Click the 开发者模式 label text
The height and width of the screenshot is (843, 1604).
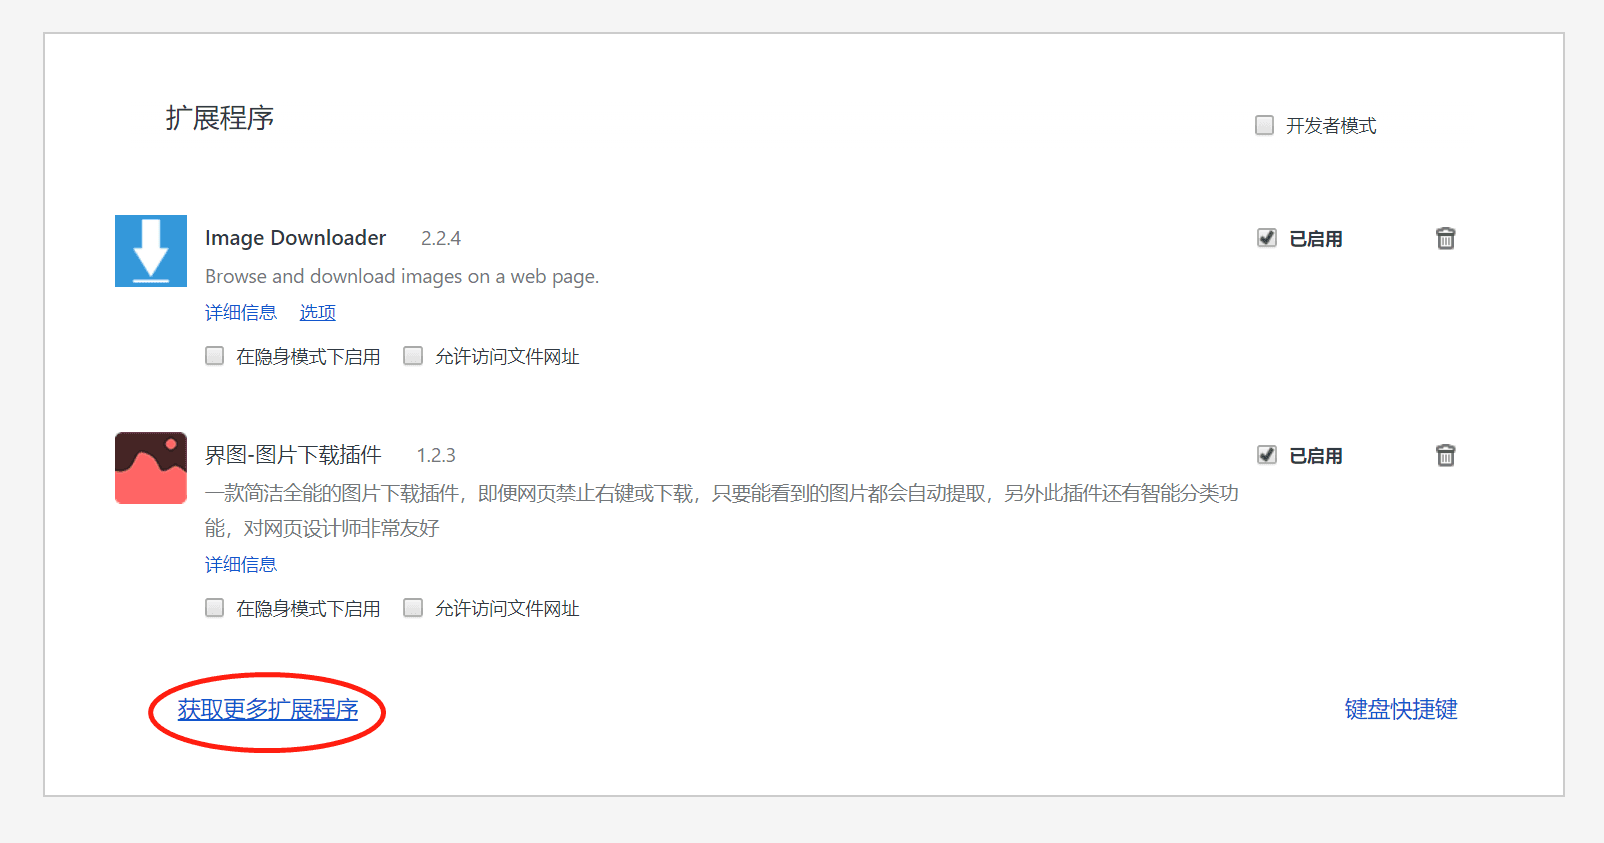(x=1331, y=126)
